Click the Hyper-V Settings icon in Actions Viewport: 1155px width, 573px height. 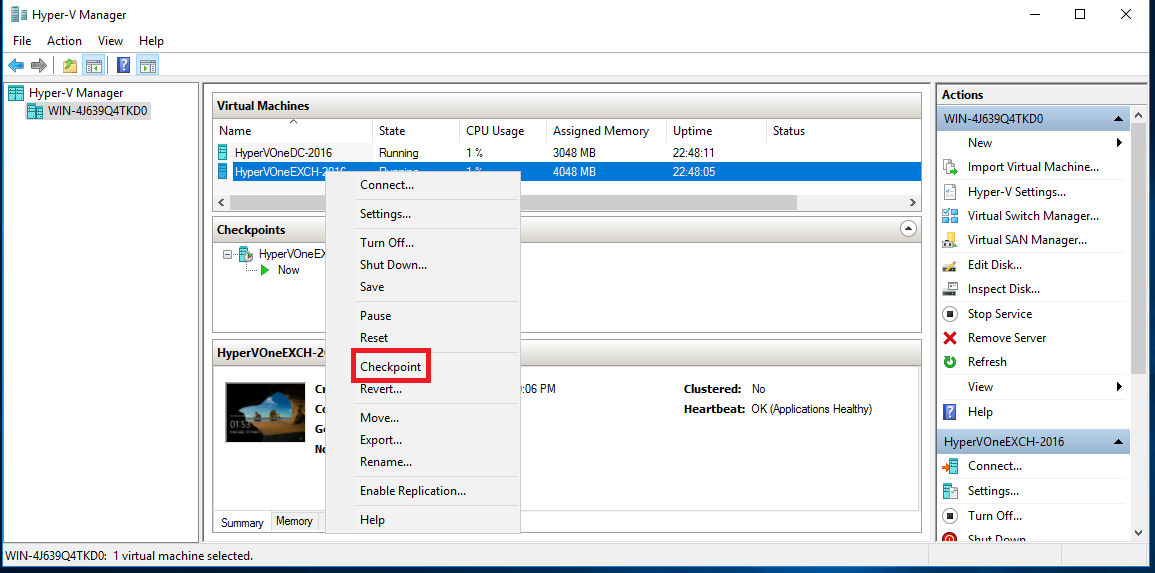[x=950, y=191]
